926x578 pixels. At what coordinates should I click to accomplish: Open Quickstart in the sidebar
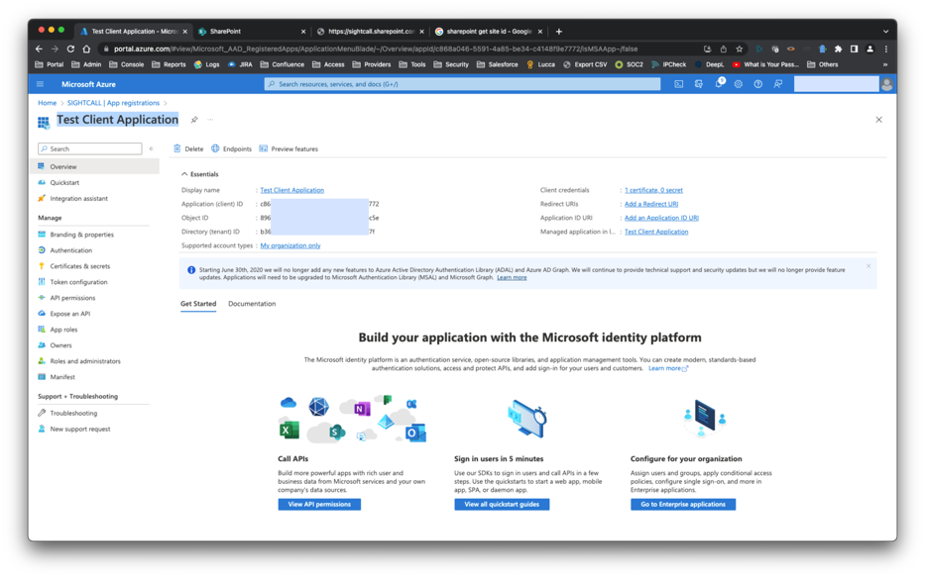pyautogui.click(x=64, y=182)
